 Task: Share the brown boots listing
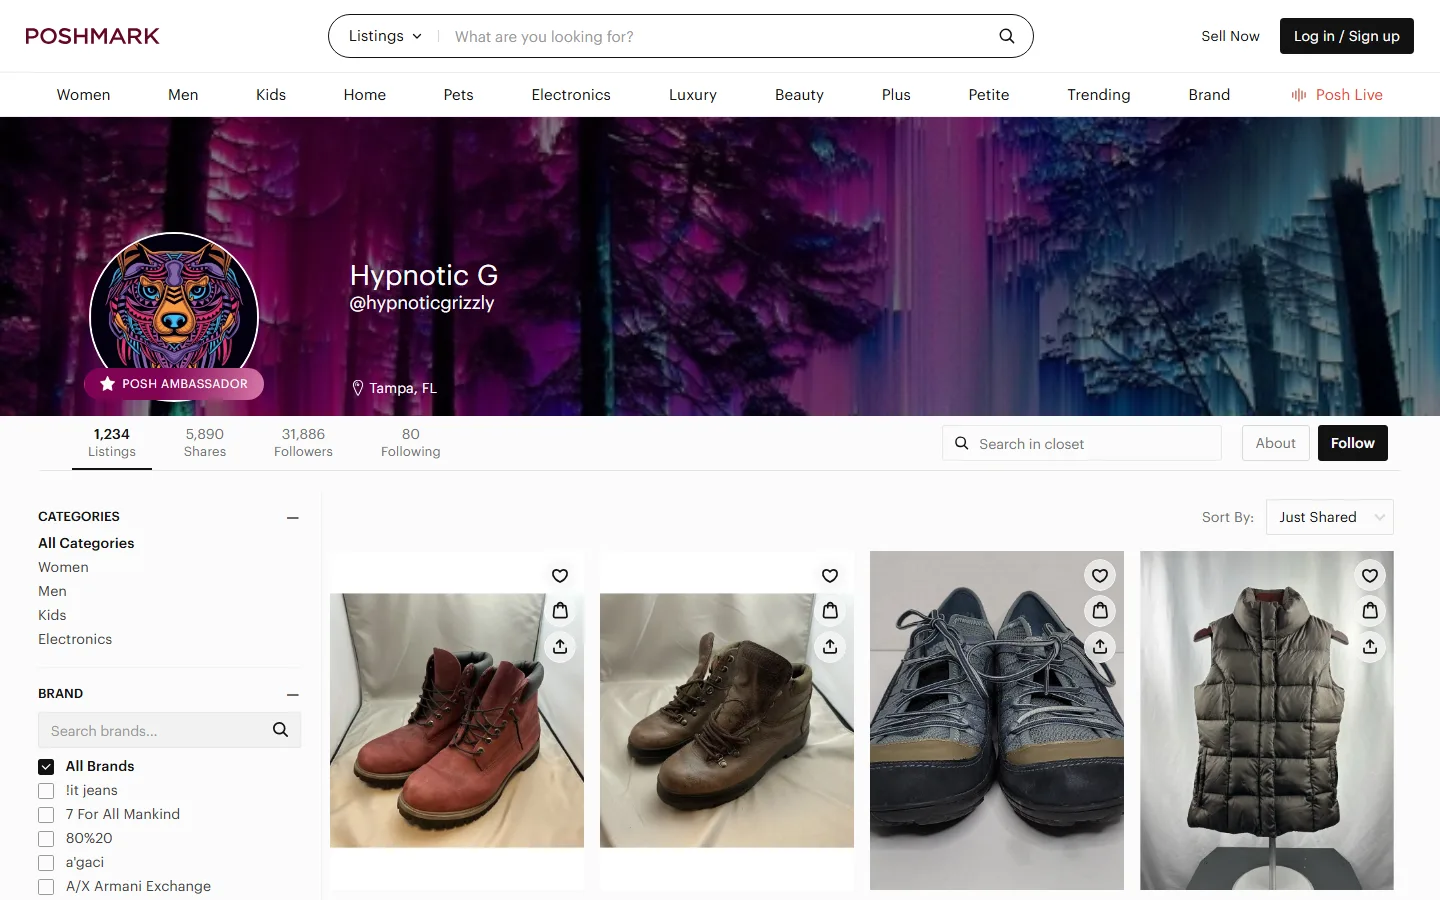(x=830, y=647)
